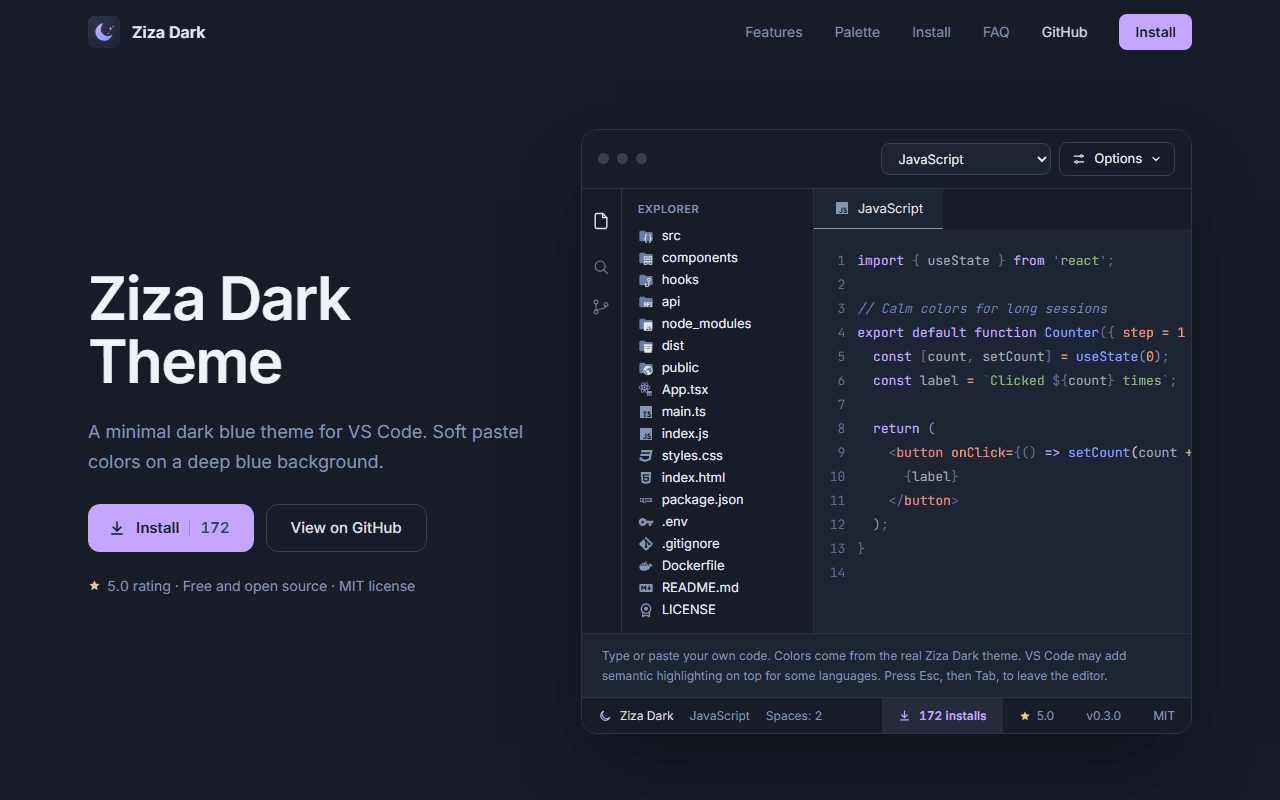Click the purple Install button in header

click(x=1155, y=32)
